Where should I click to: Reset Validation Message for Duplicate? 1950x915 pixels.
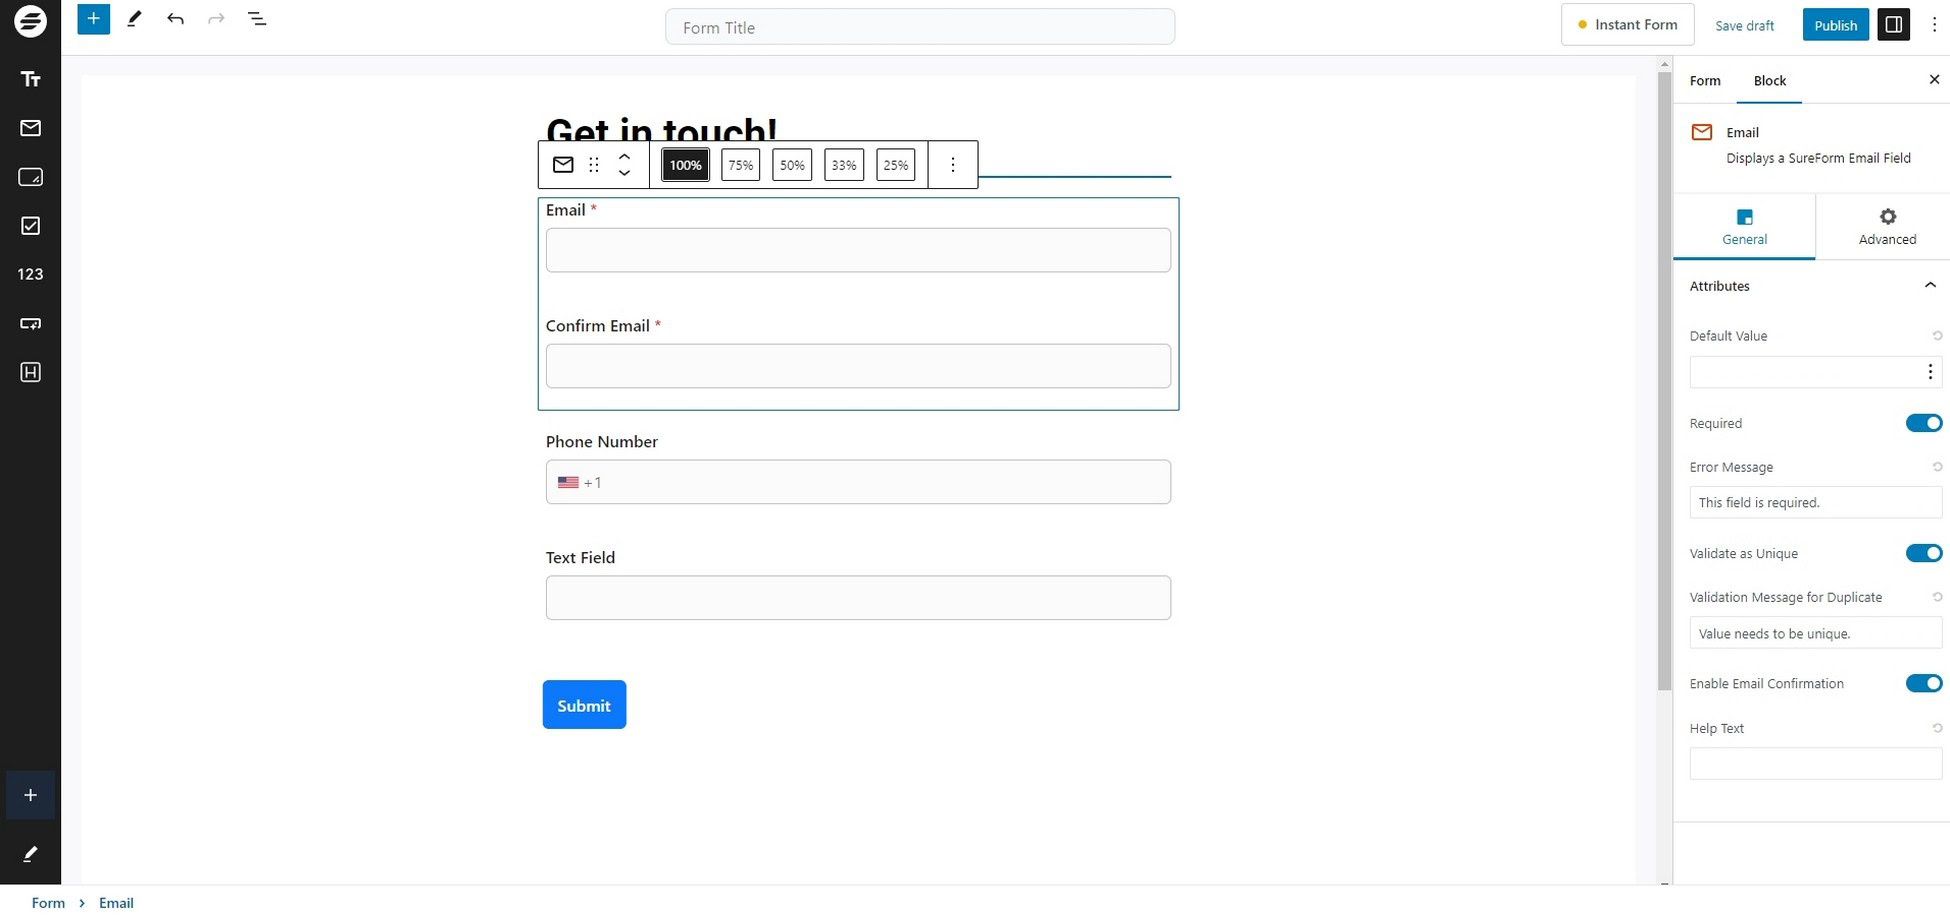1937,597
